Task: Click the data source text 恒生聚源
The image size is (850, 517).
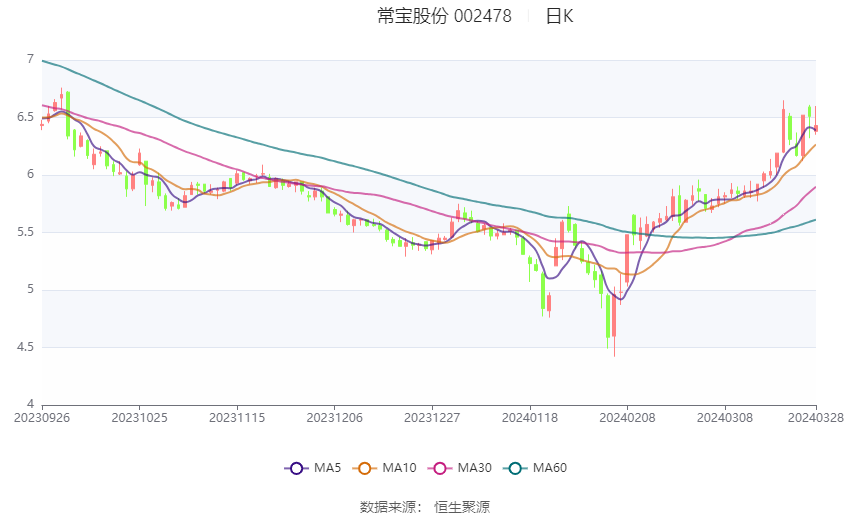Action: (x=462, y=507)
